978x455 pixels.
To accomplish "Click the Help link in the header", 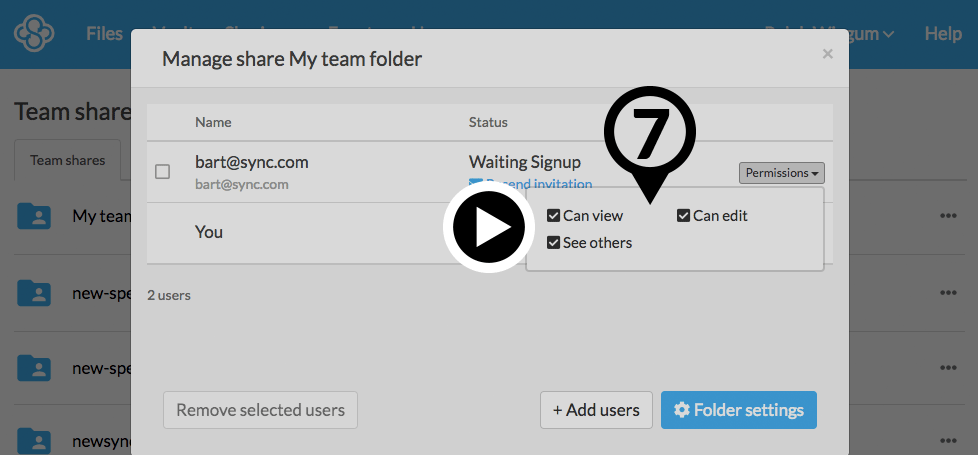I will [942, 34].
